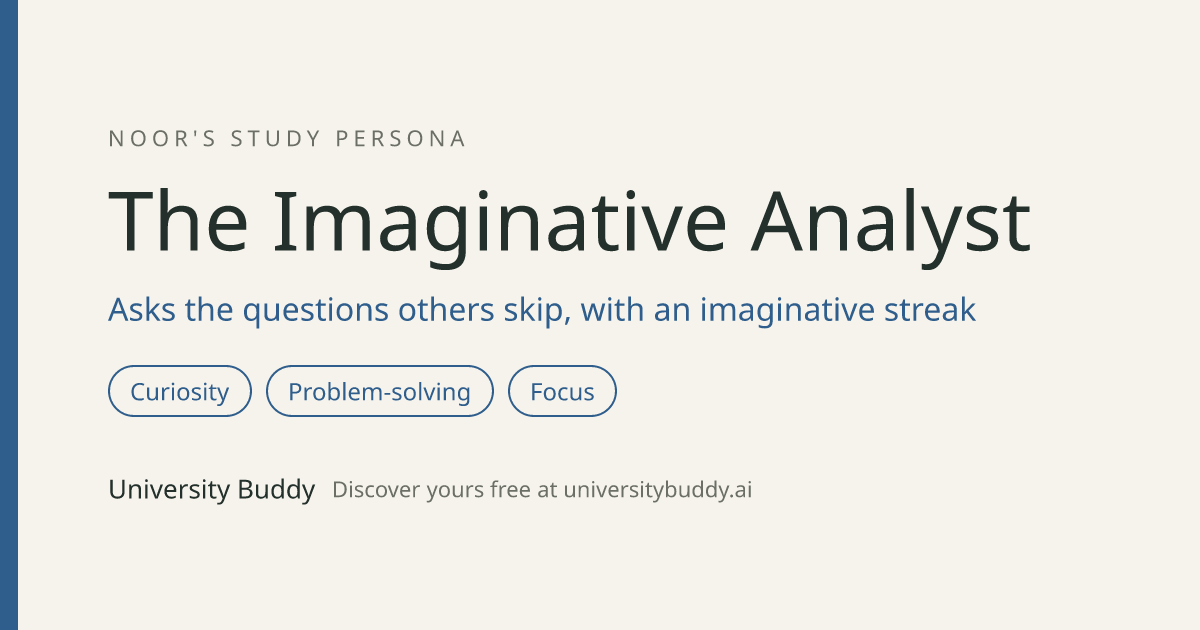Visit the universitybuddy.ai web address
The width and height of the screenshot is (1200, 630).
[x=657, y=491]
